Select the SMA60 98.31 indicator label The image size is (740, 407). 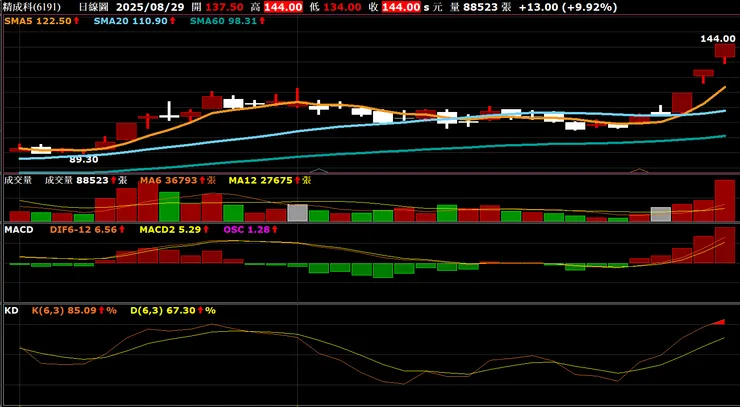coord(224,21)
